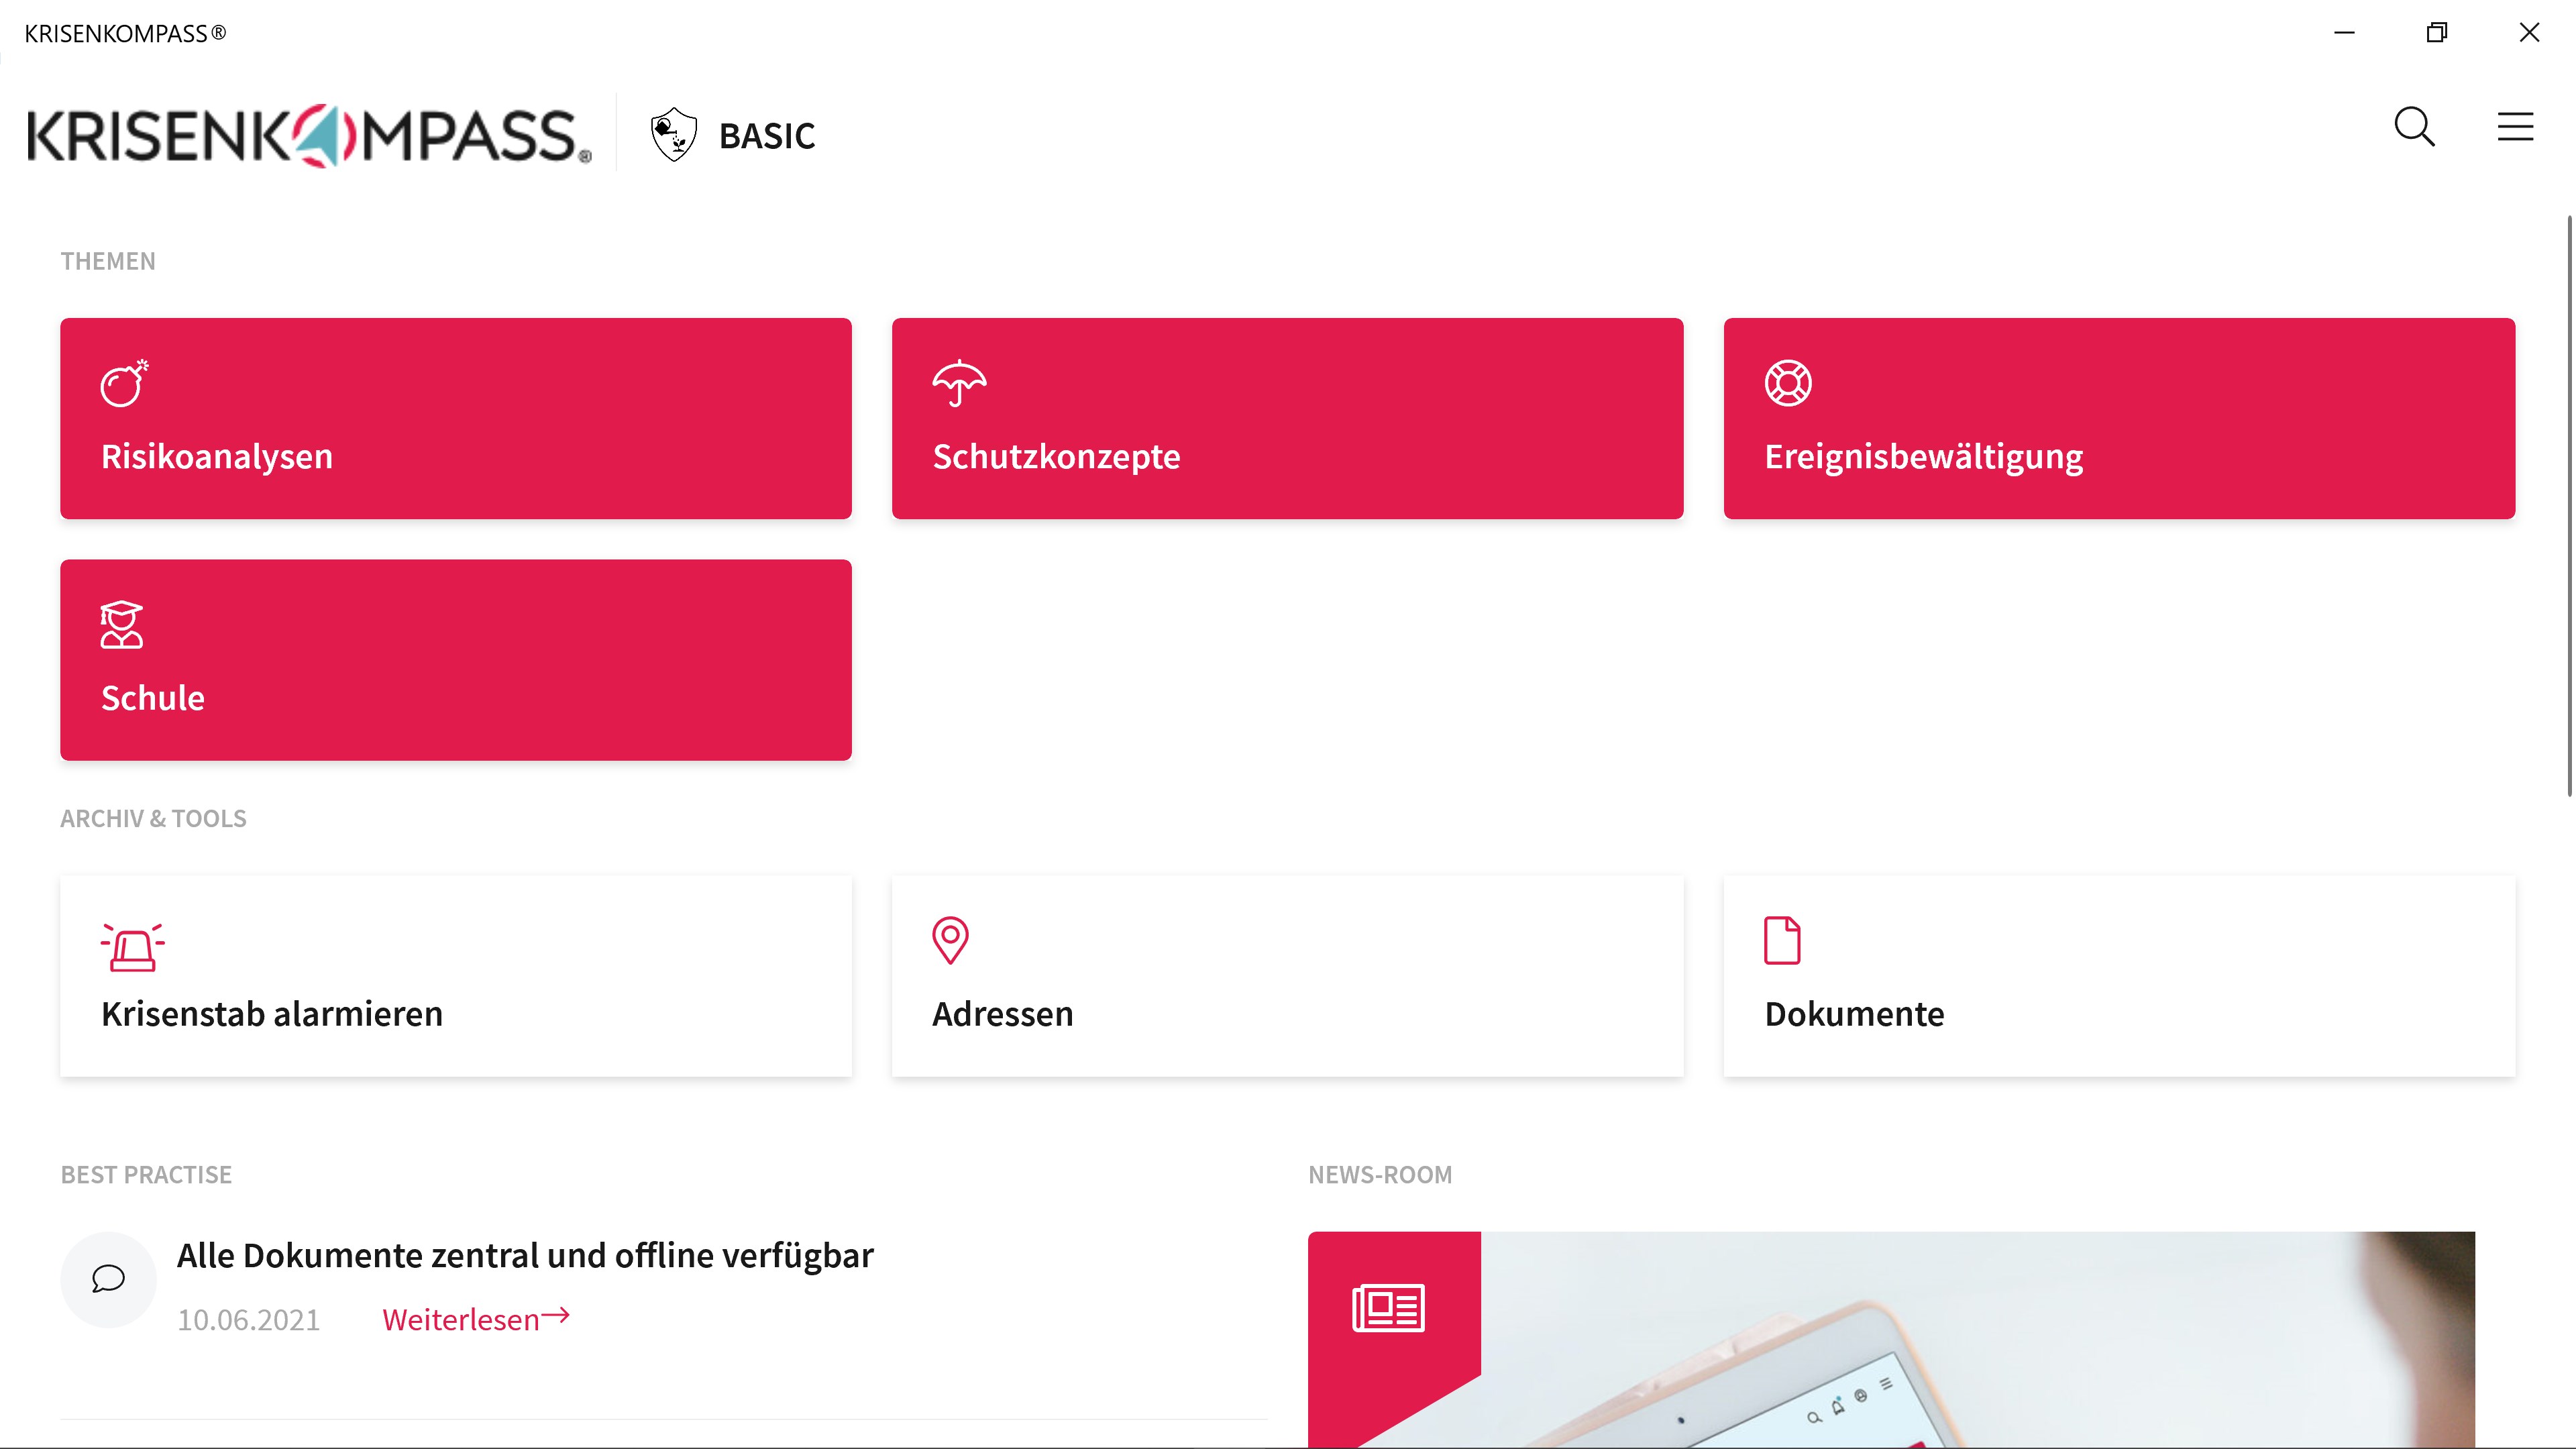
Task: Click the graduate icon on Schule
Action: point(121,625)
